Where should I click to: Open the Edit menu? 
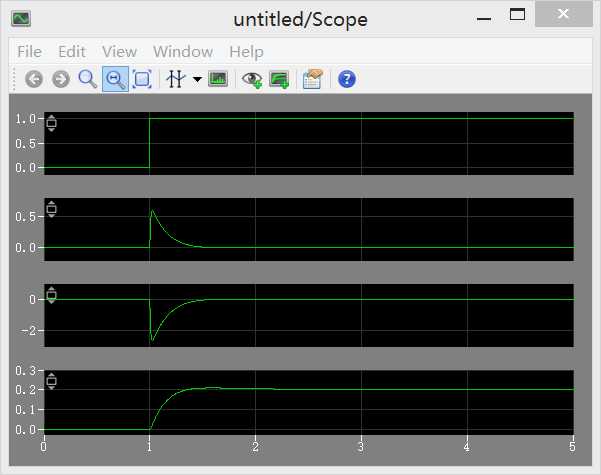(x=72, y=52)
